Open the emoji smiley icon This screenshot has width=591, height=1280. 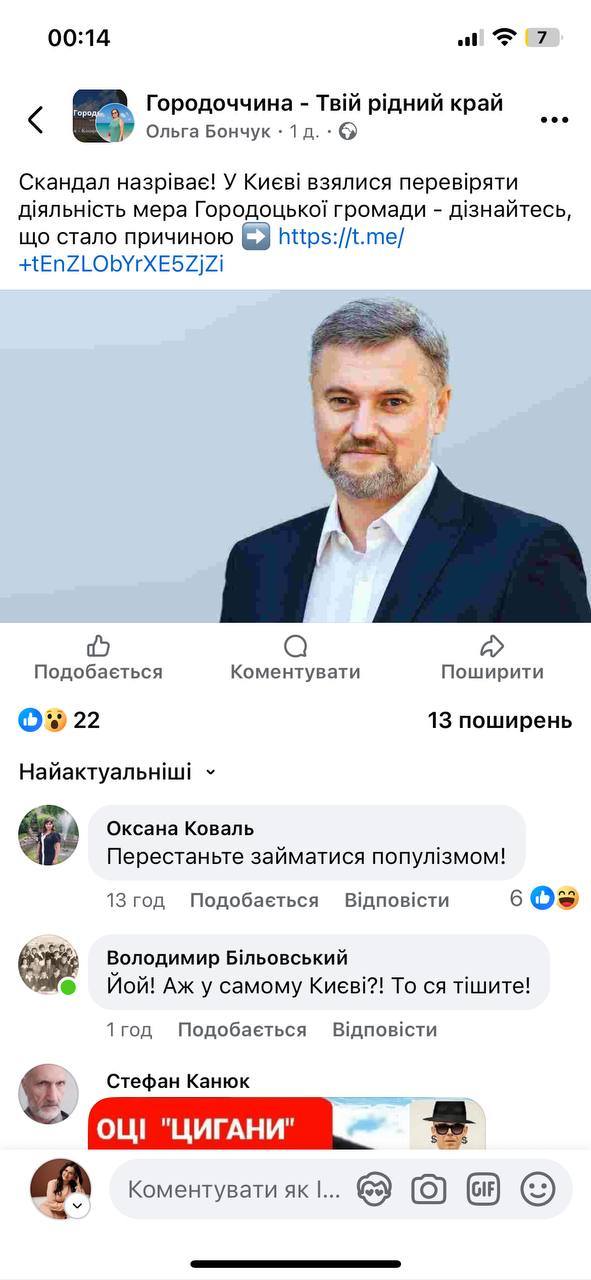(538, 1189)
